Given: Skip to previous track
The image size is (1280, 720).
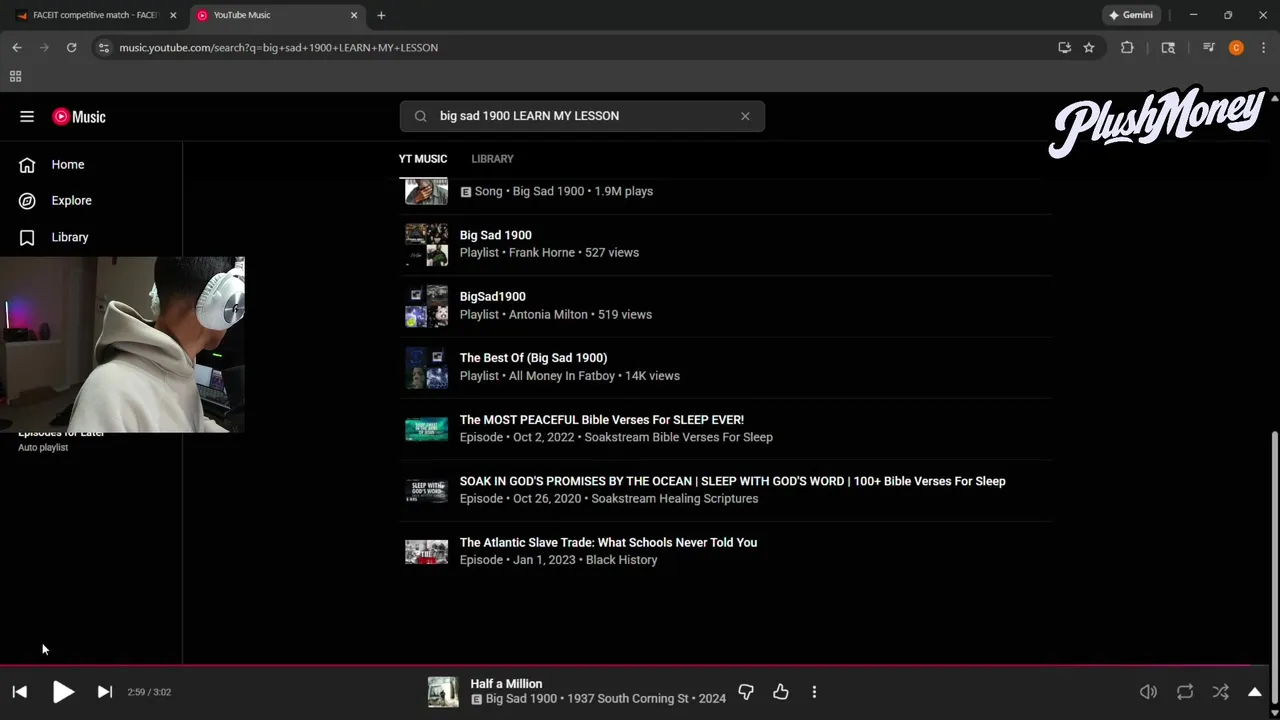Looking at the screenshot, I should [20, 692].
